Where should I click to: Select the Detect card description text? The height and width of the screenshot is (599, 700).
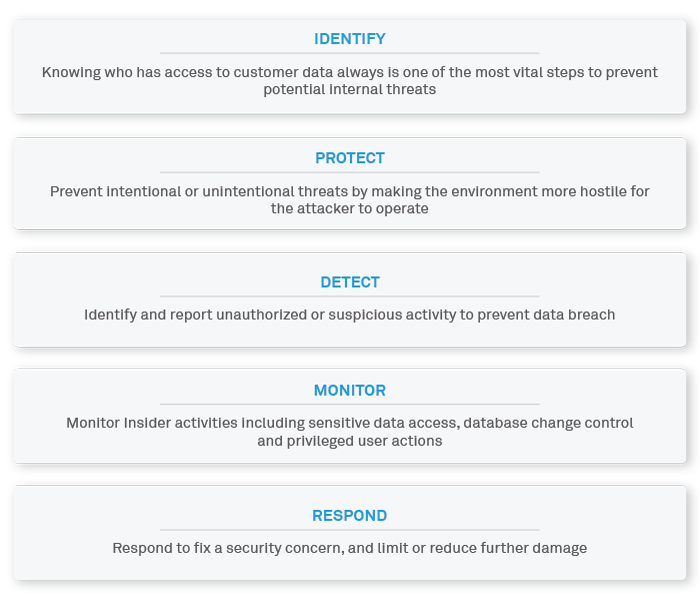click(349, 314)
